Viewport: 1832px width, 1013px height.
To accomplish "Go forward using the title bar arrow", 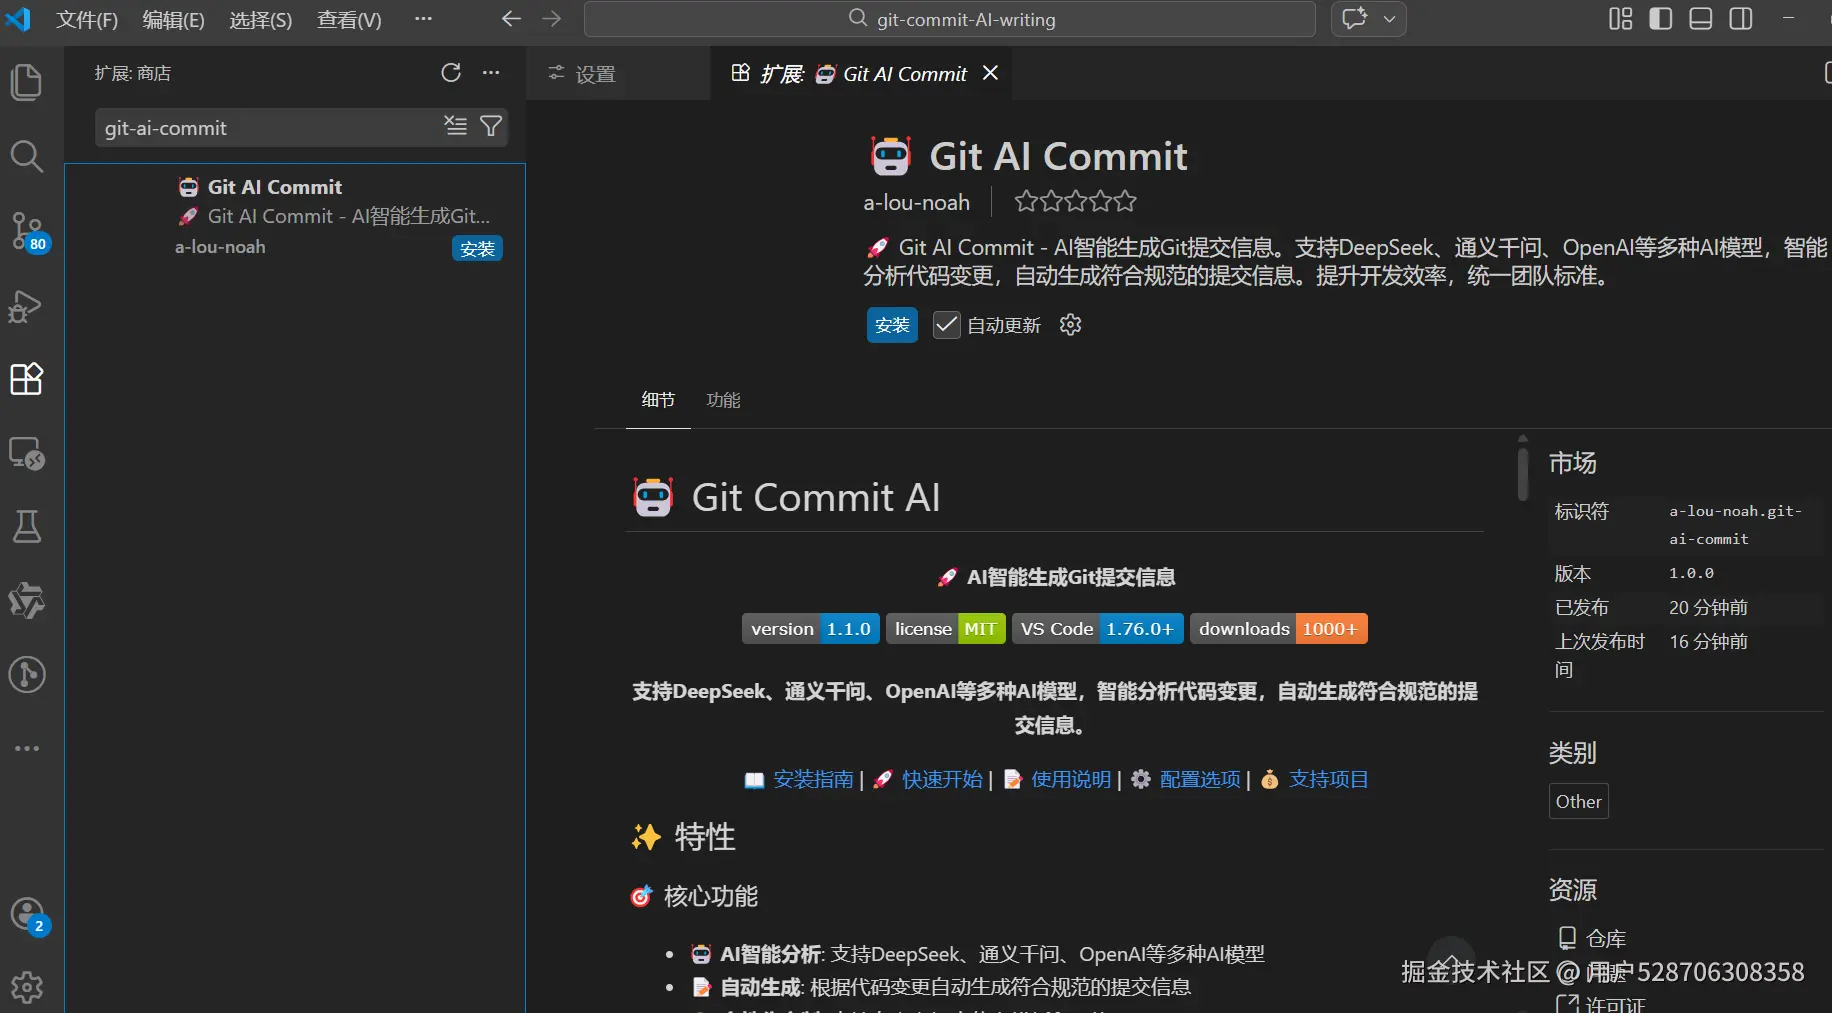I will tap(551, 19).
